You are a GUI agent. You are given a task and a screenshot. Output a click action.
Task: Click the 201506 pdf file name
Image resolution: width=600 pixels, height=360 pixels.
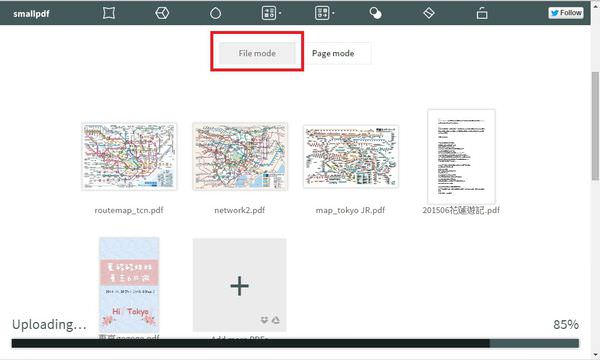click(461, 210)
